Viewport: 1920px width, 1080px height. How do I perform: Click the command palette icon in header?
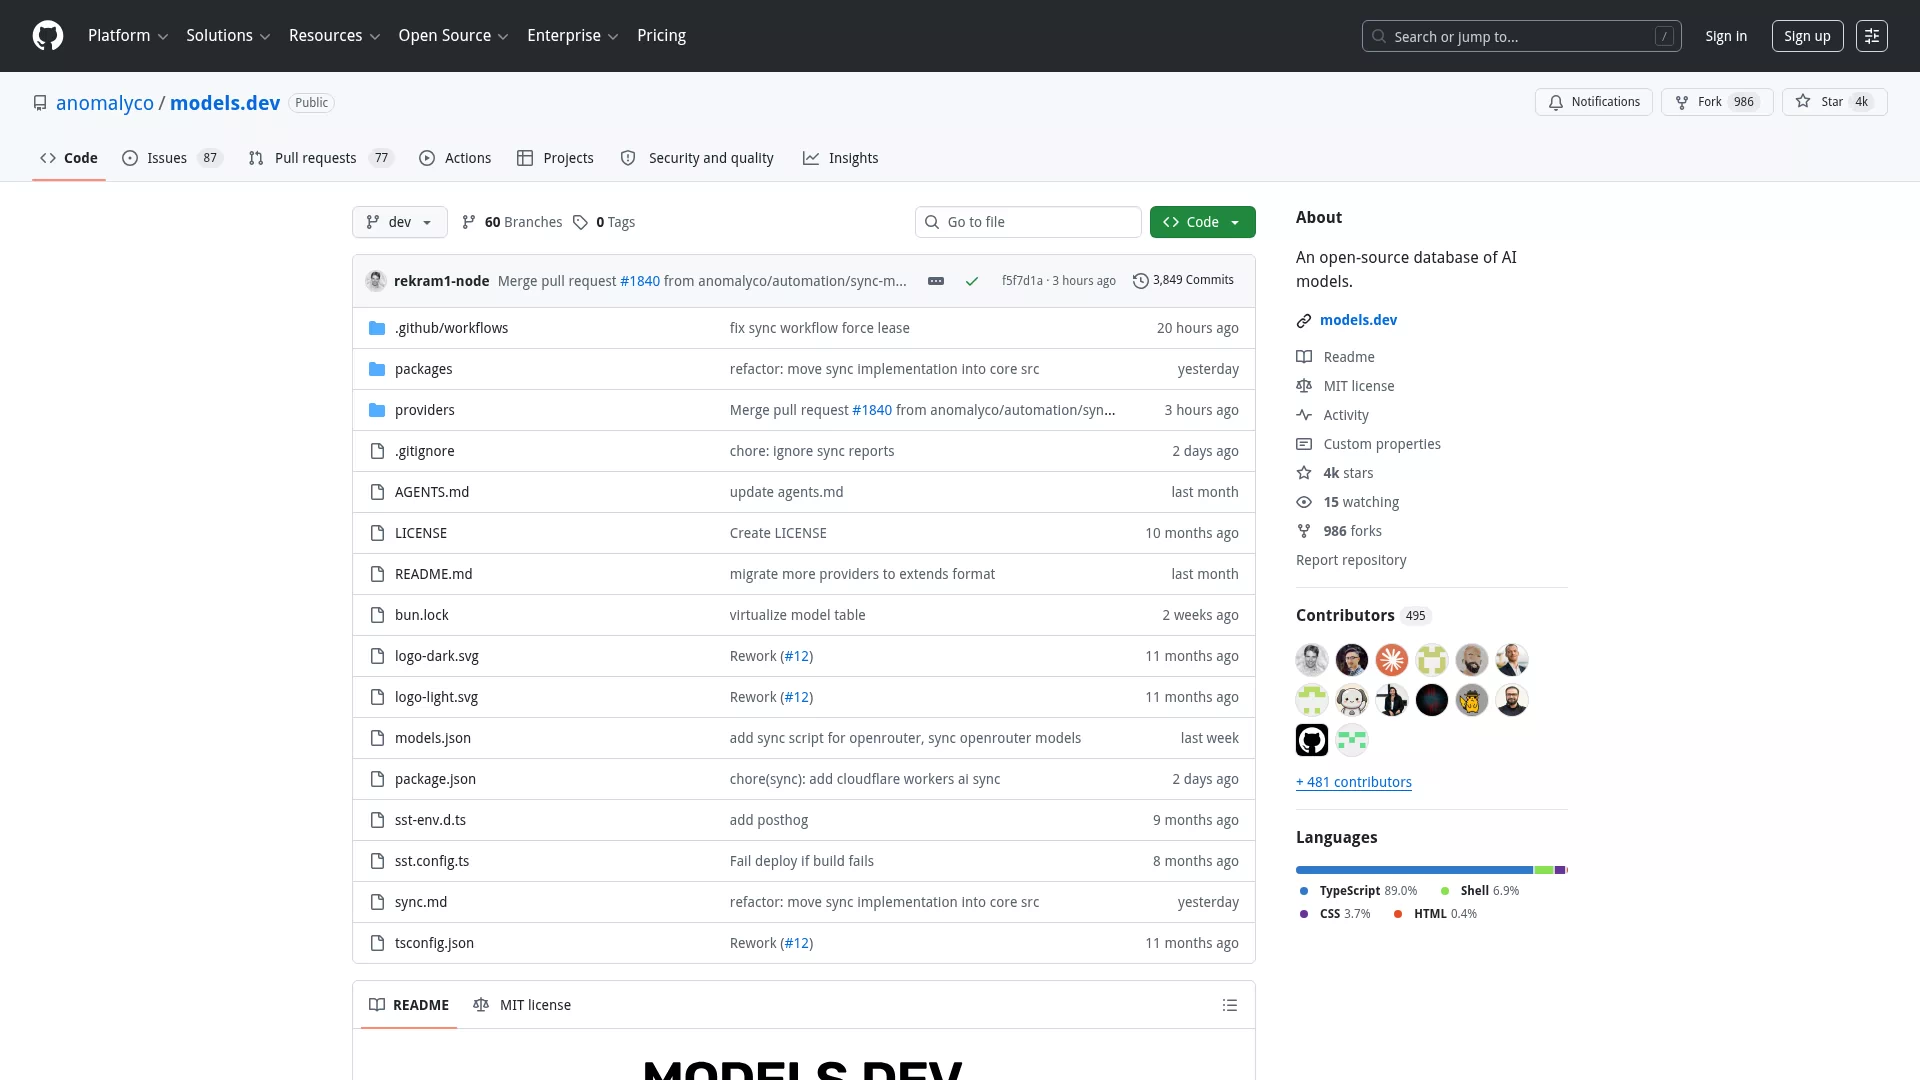tap(1871, 36)
